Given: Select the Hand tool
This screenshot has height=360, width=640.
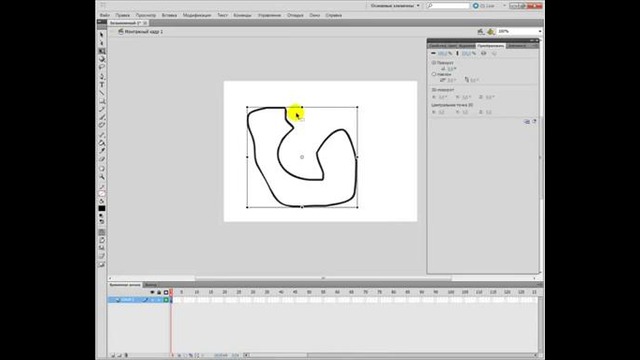Looking at the screenshot, I should [x=102, y=169].
